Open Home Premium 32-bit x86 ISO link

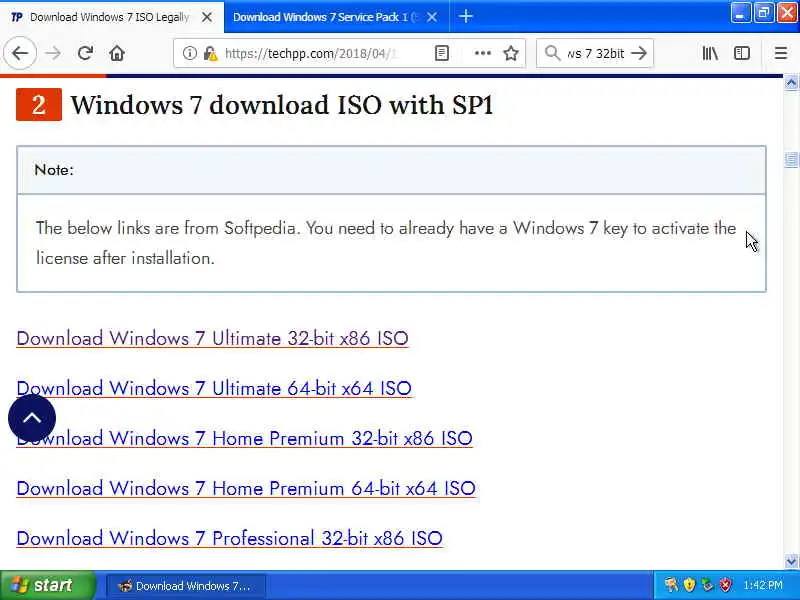tap(244, 438)
